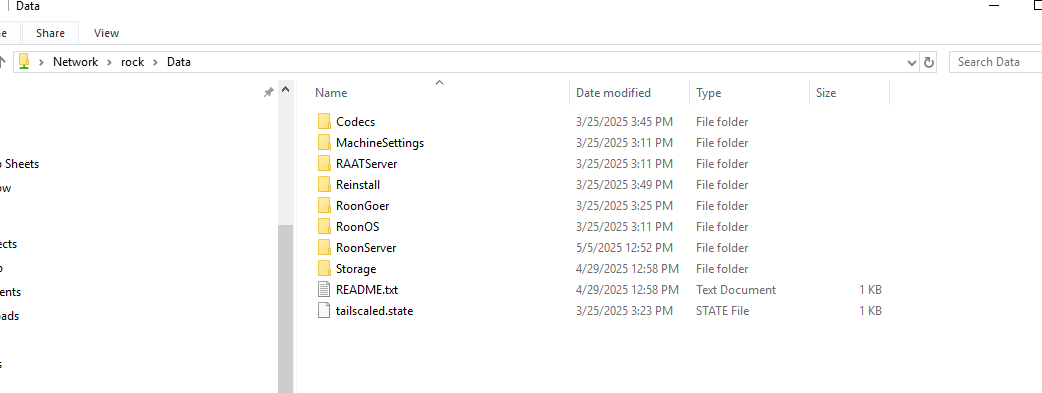Click the Search Data input field
This screenshot has height=393, width=1042.
pos(995,62)
